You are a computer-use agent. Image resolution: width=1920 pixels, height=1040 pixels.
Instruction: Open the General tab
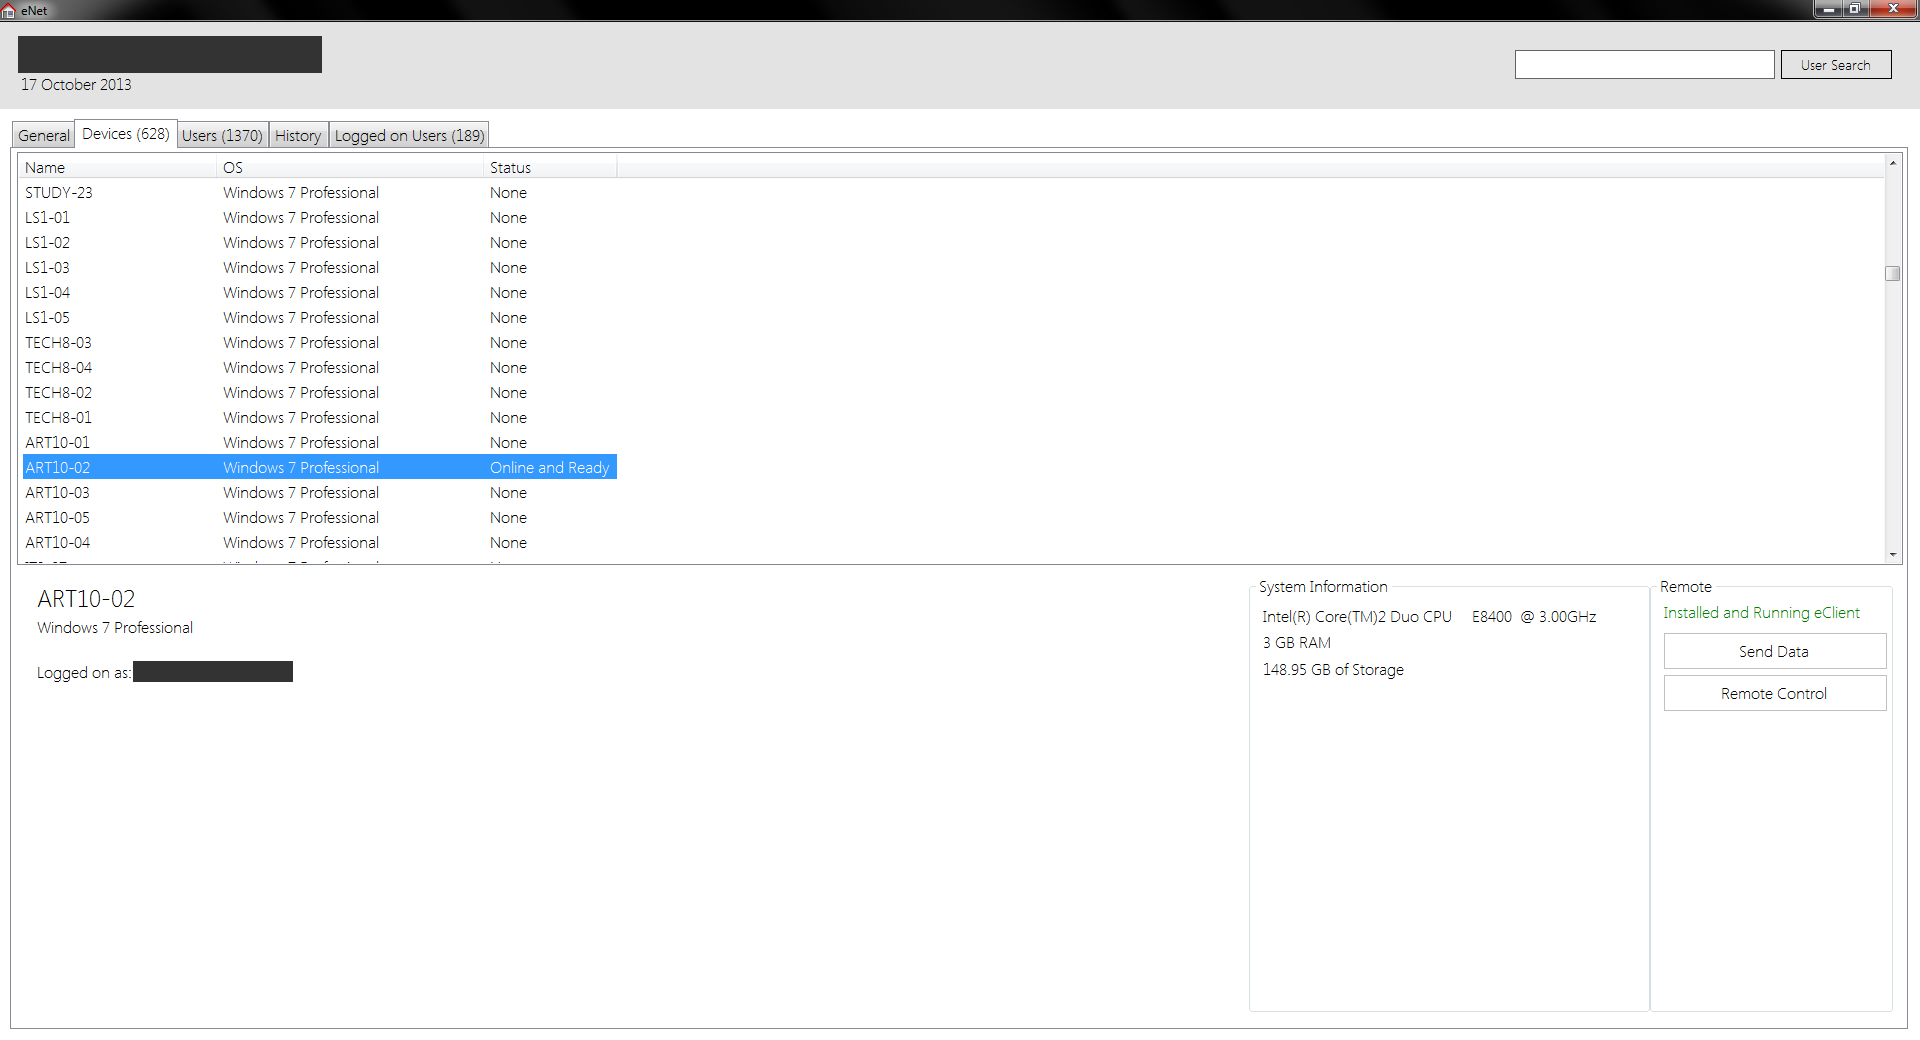[44, 136]
